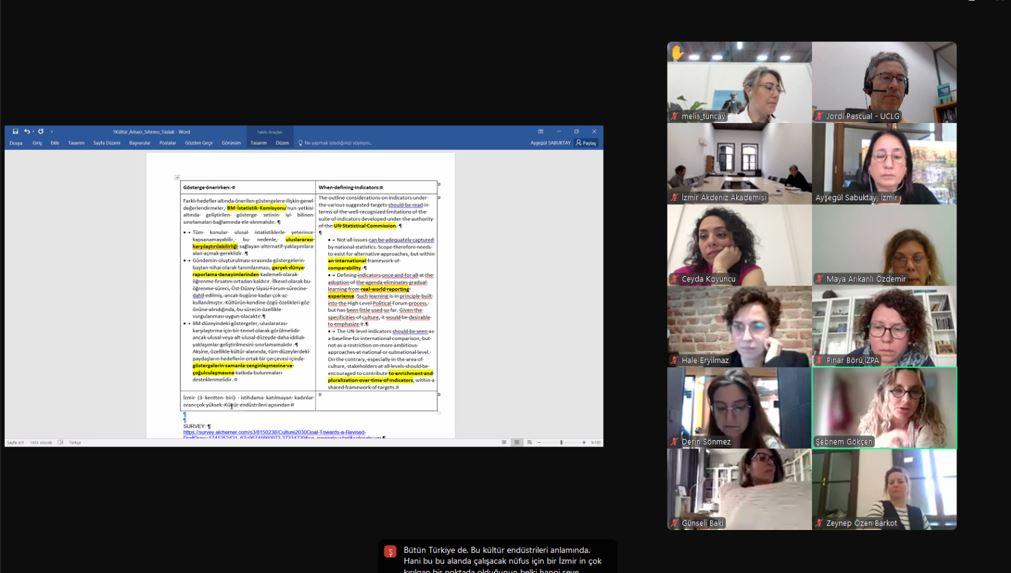Click the Aysegül SABUKTAY account name in Word
1011x573 pixels.
[550, 143]
